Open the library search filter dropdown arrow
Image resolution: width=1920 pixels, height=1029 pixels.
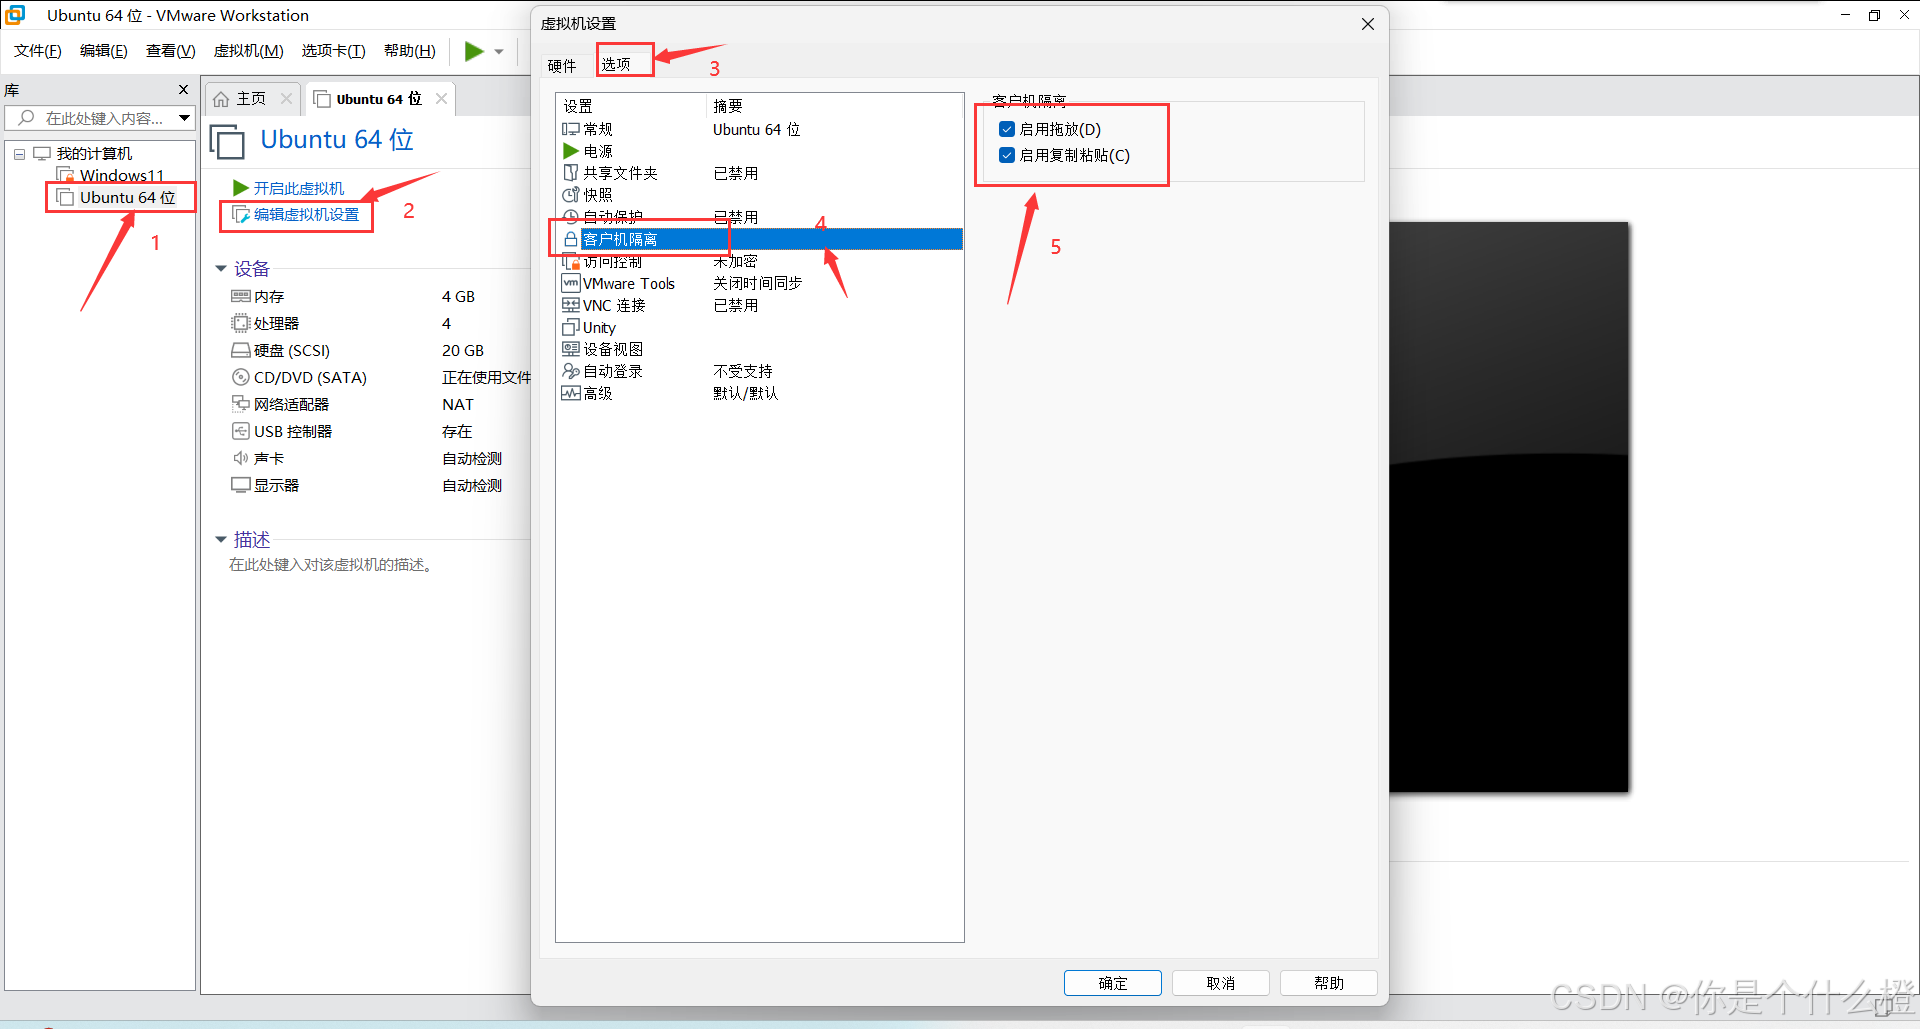(185, 118)
